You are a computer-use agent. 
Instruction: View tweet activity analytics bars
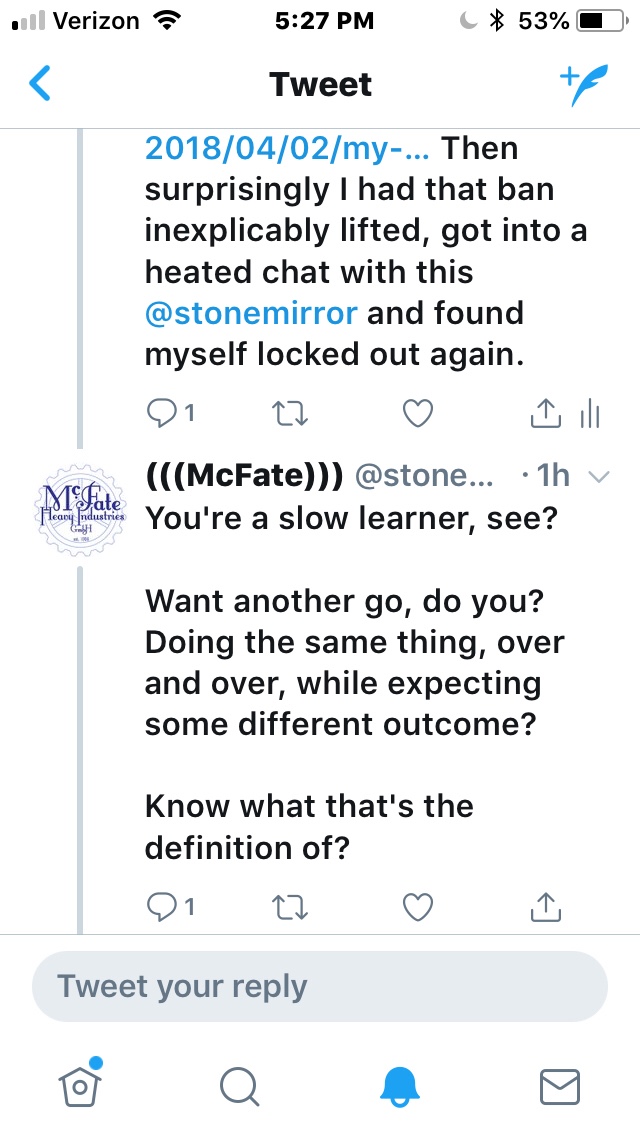tap(590, 412)
